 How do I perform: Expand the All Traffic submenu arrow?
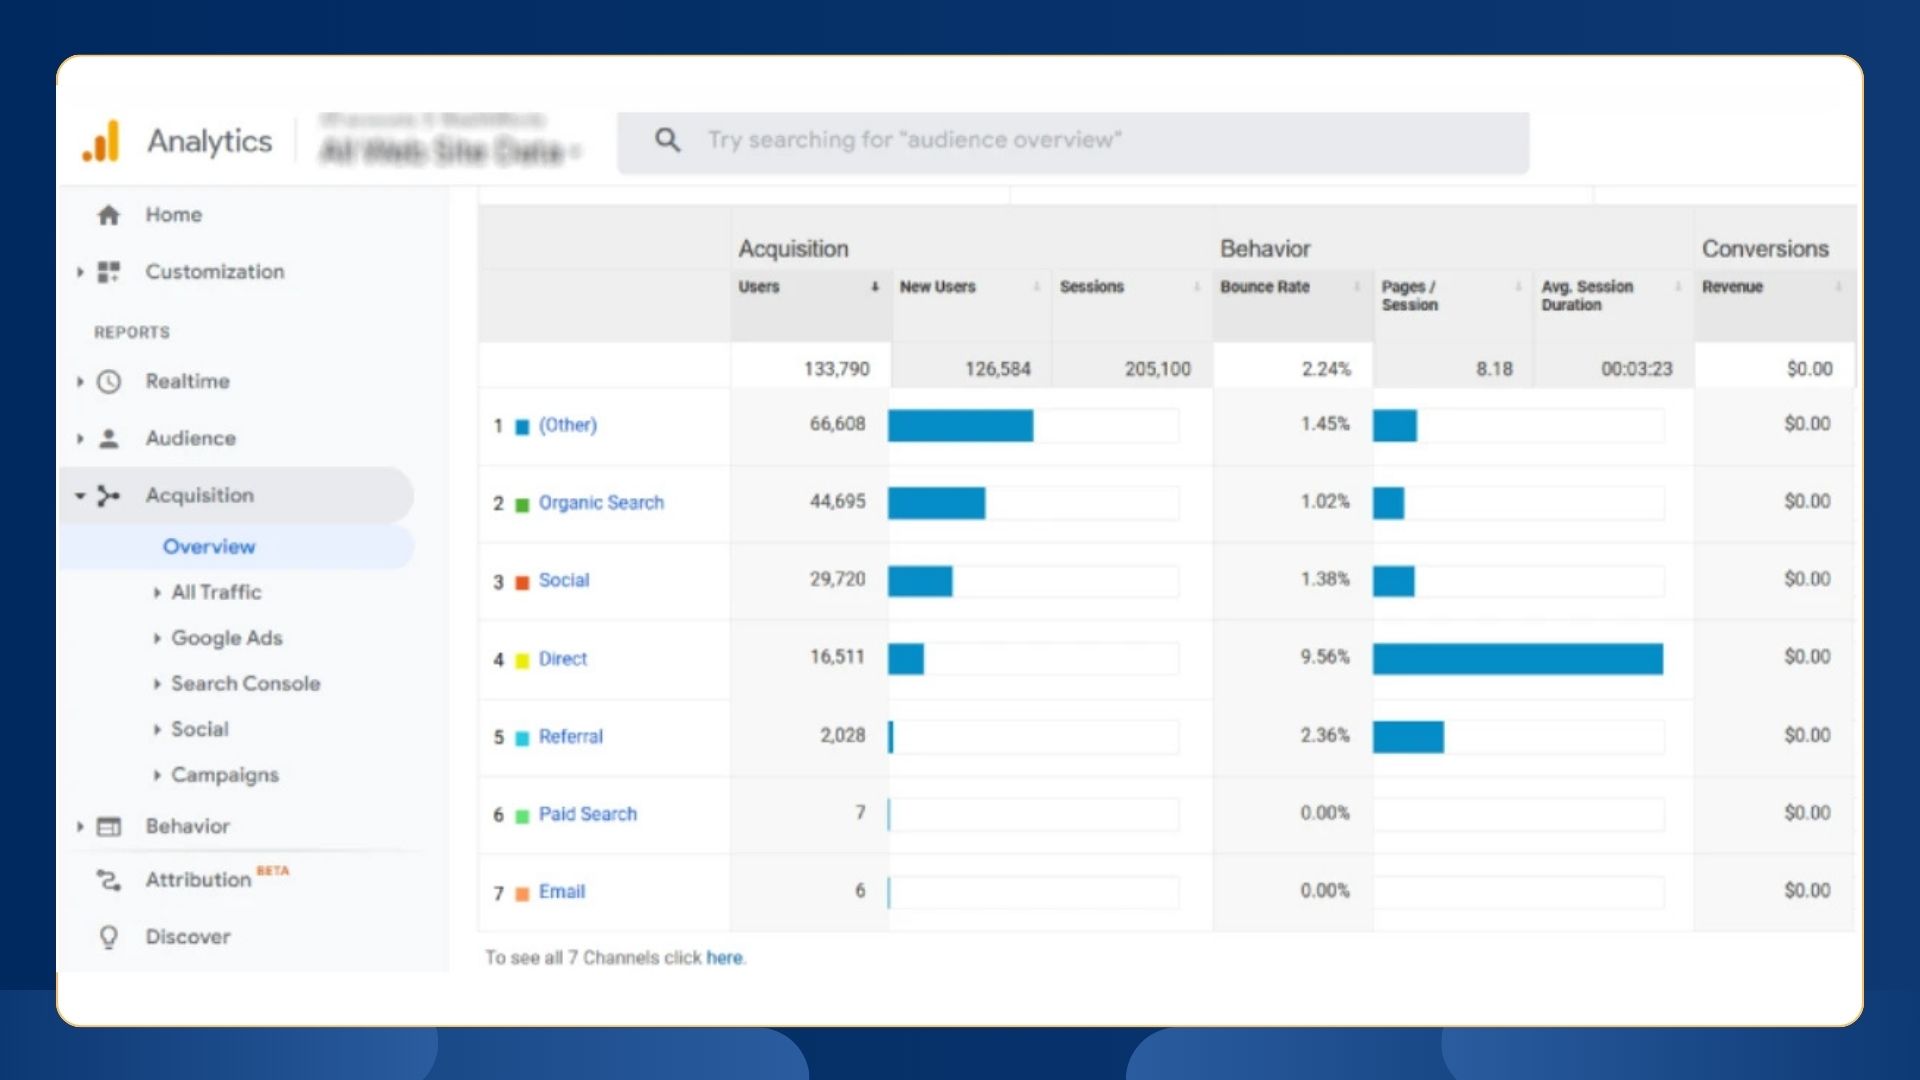click(x=157, y=593)
